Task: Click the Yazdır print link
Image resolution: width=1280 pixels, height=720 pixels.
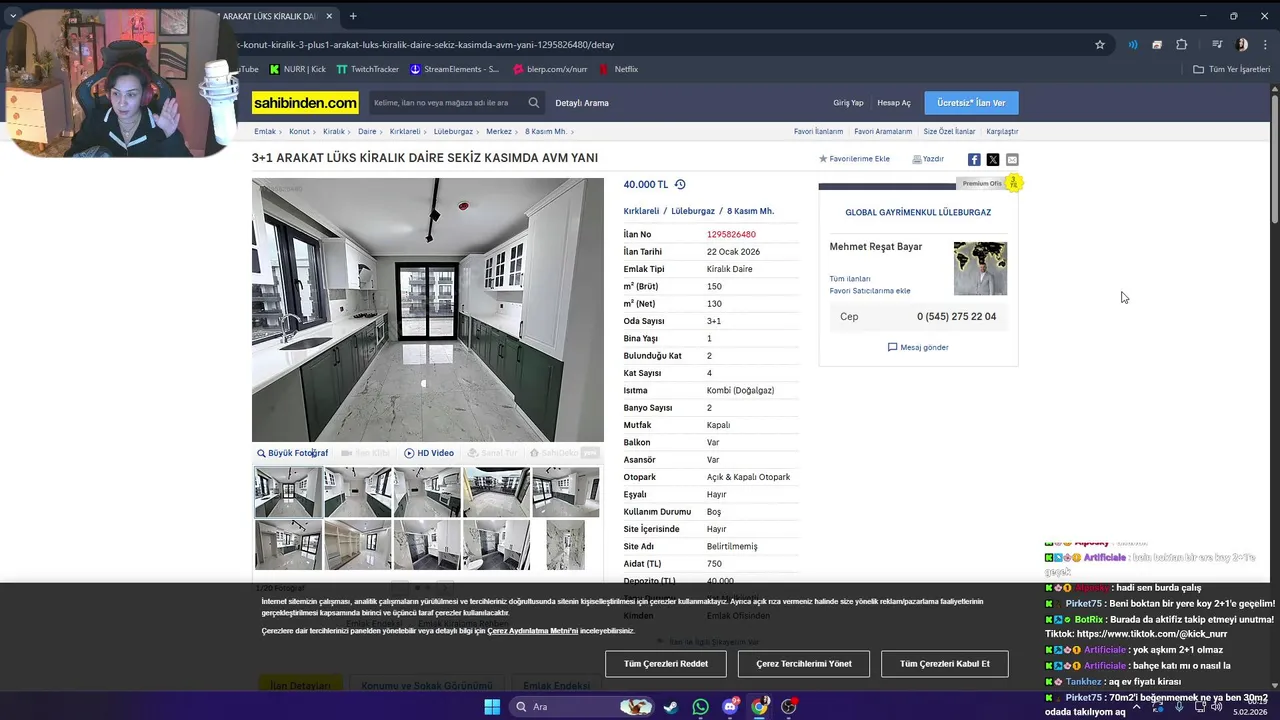Action: coord(928,159)
